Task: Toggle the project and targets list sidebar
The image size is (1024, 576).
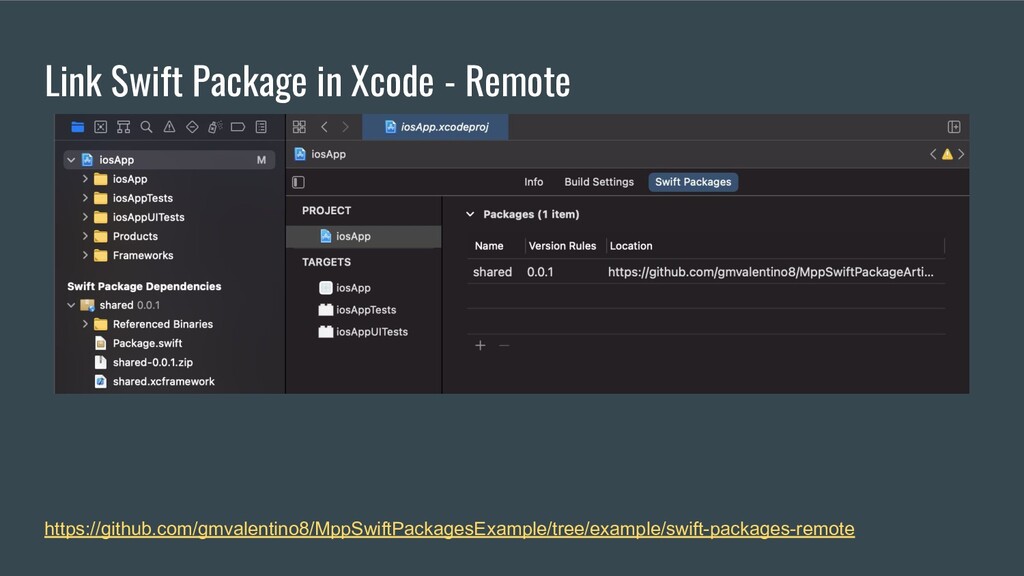Action: [x=298, y=182]
